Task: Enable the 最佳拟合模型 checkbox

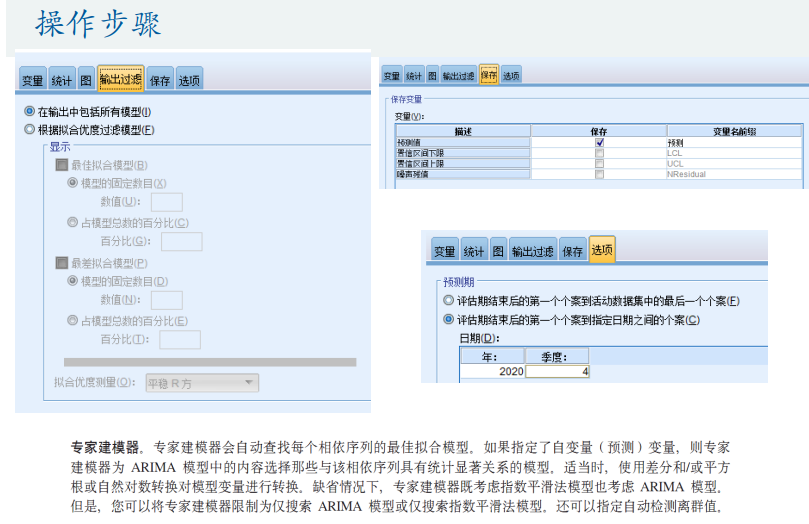Action: 62,165
